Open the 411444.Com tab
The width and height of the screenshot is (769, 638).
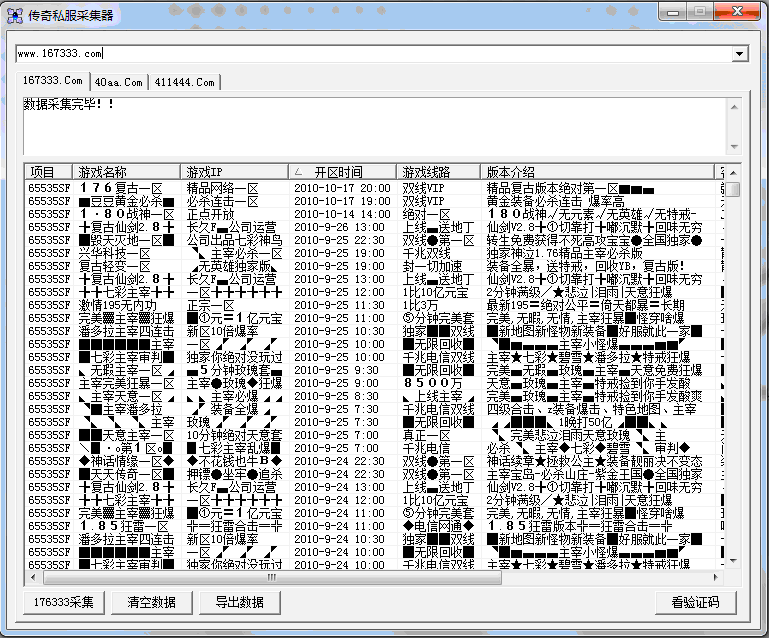point(185,82)
